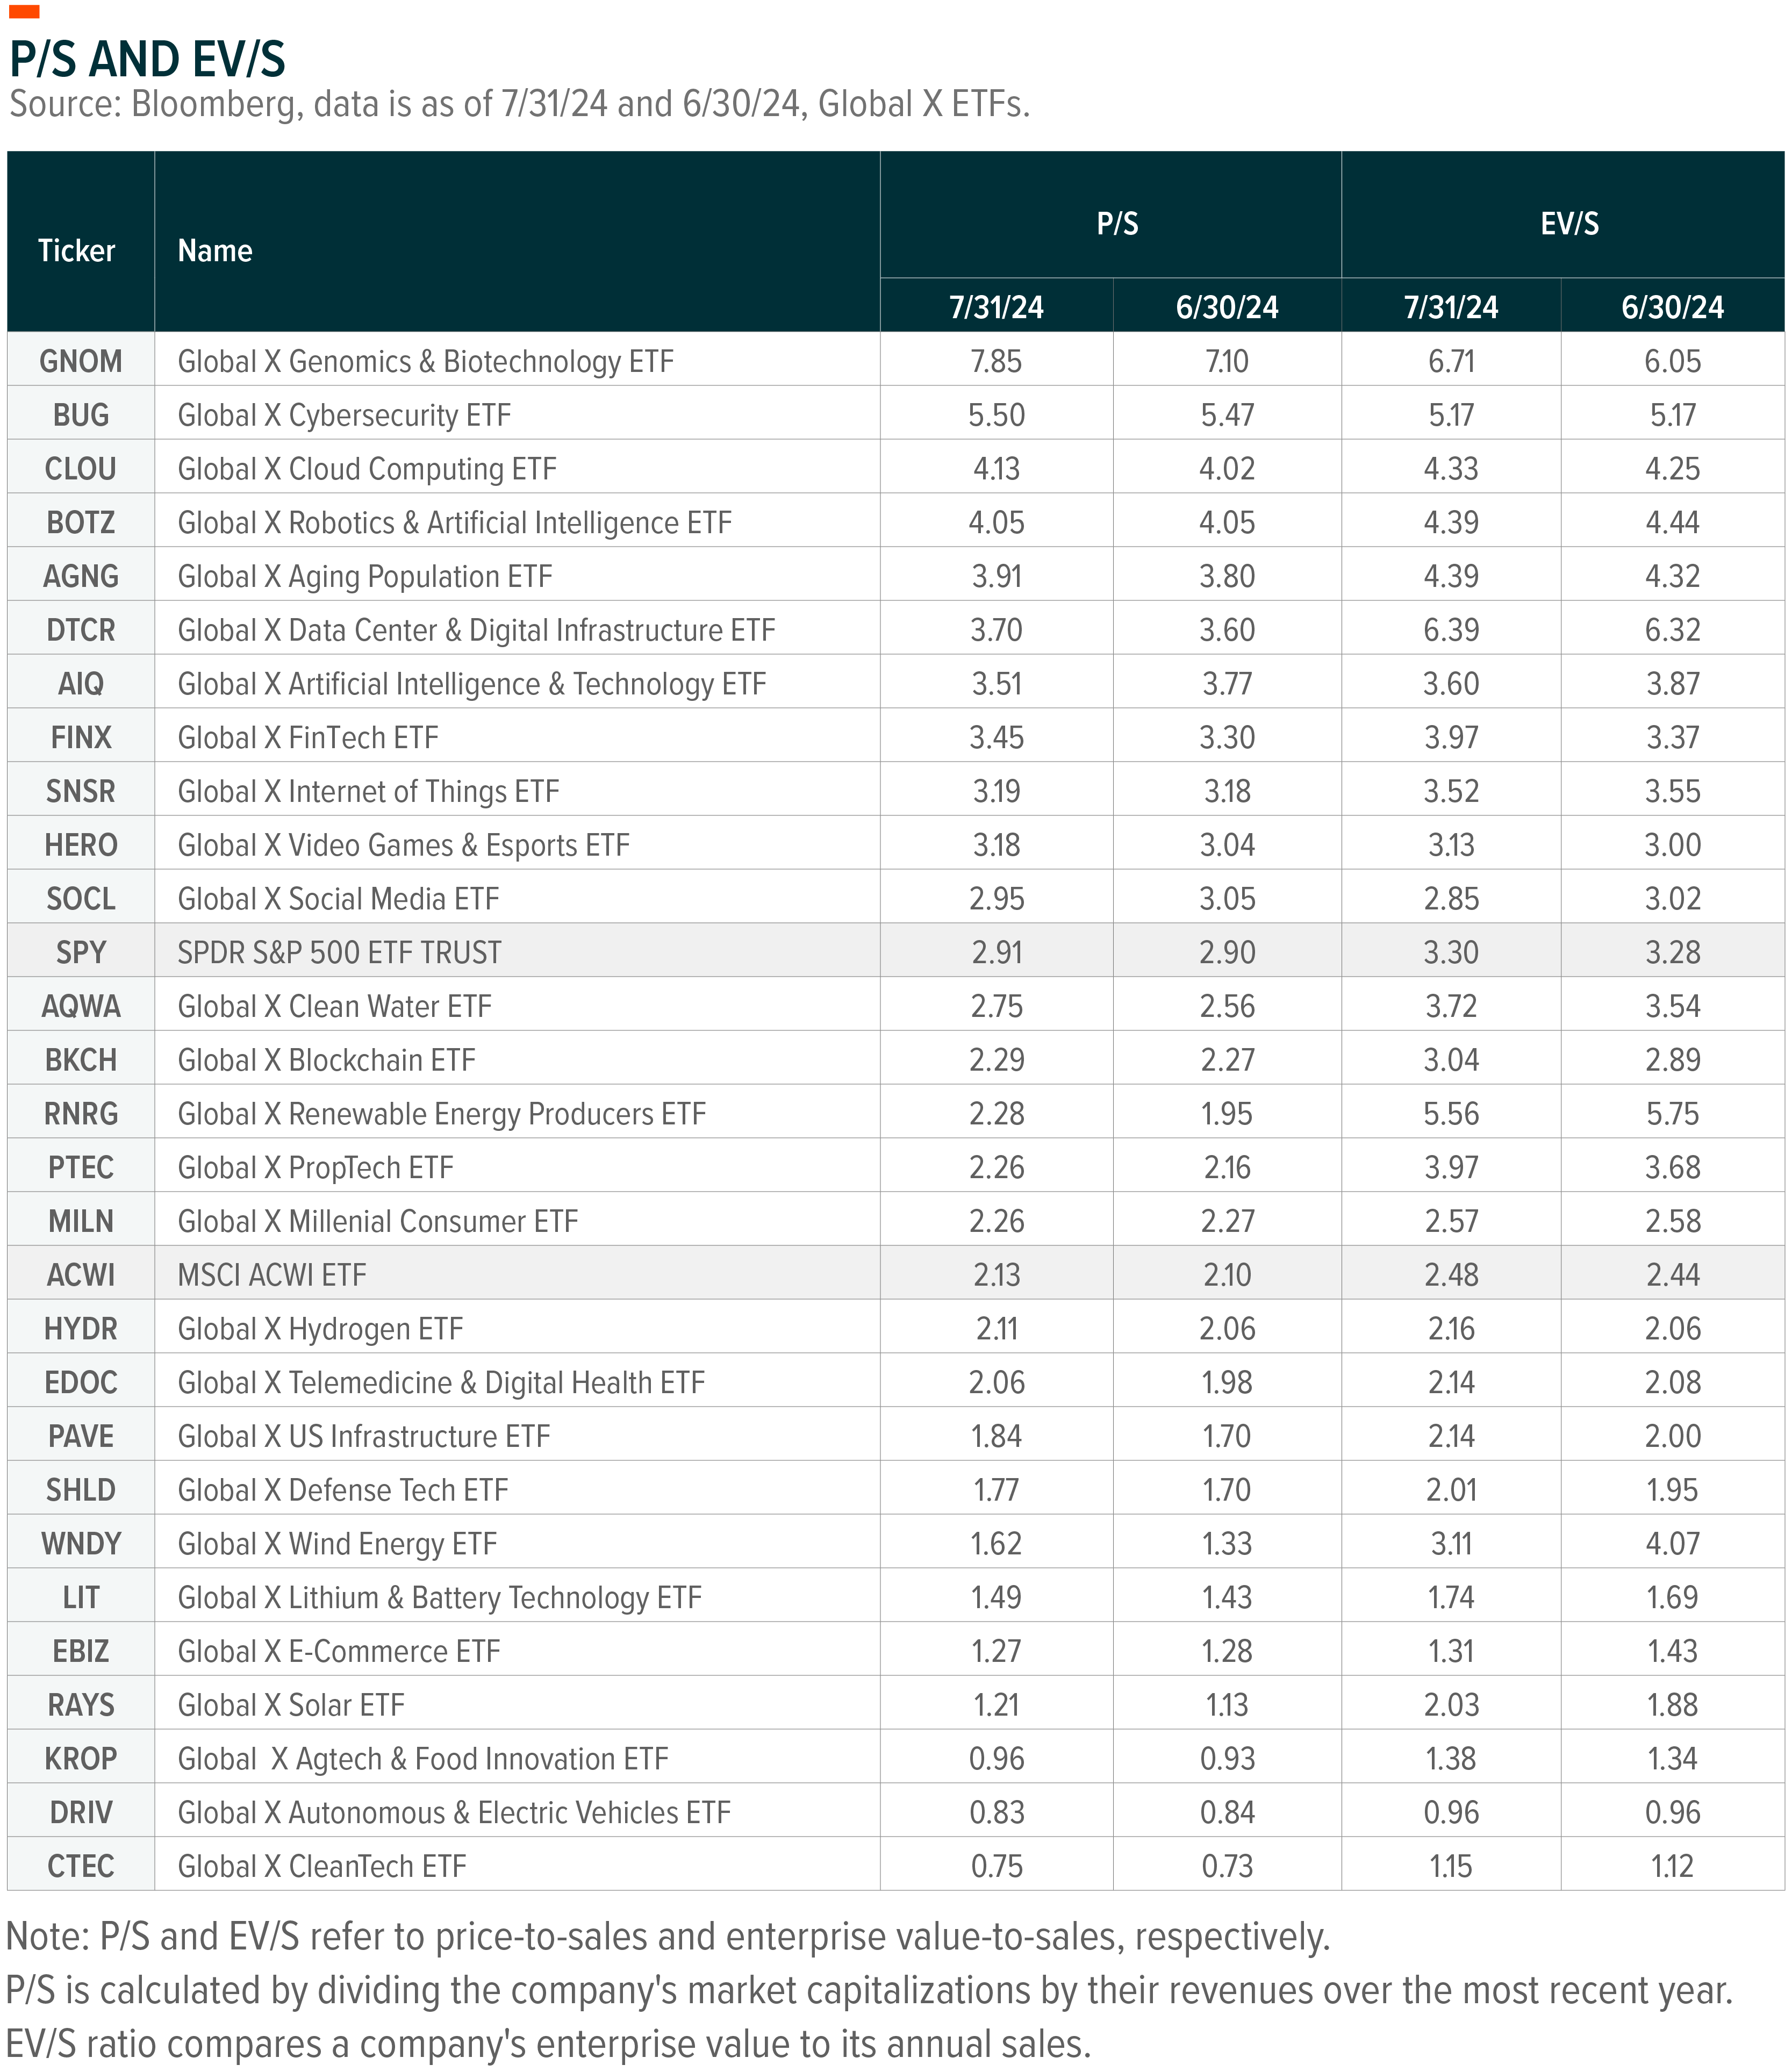Click the GNOM ticker cell
This screenshot has width=1792, height=2072.
80,361
